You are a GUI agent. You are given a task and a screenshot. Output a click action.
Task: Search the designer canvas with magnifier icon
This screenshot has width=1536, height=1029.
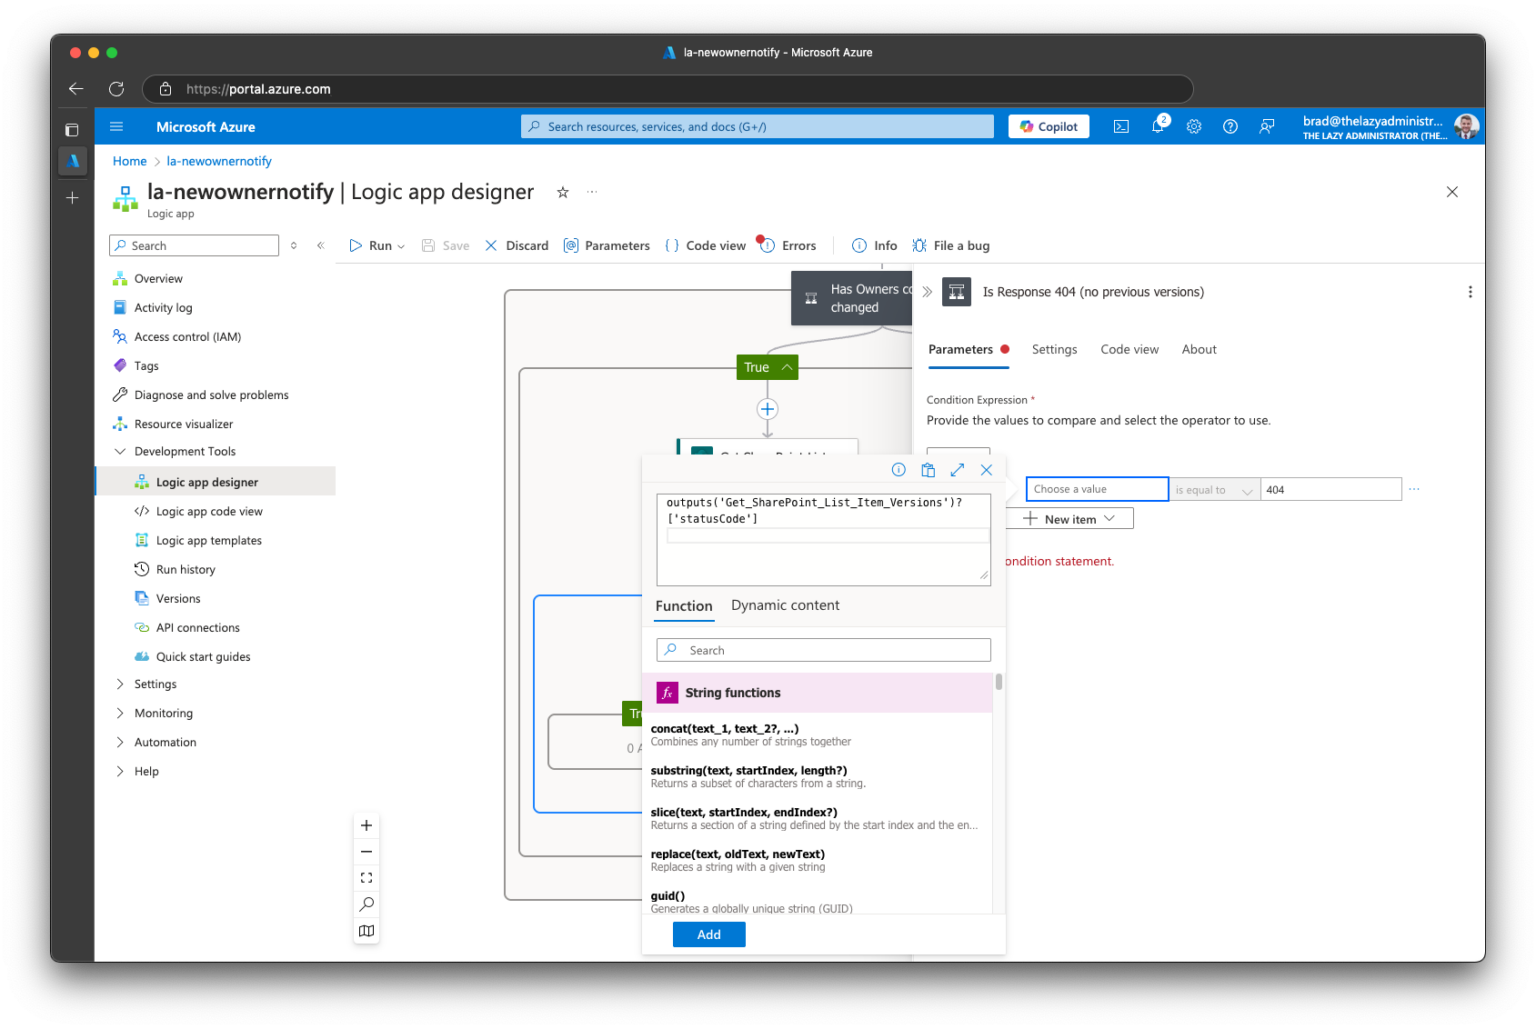(367, 904)
